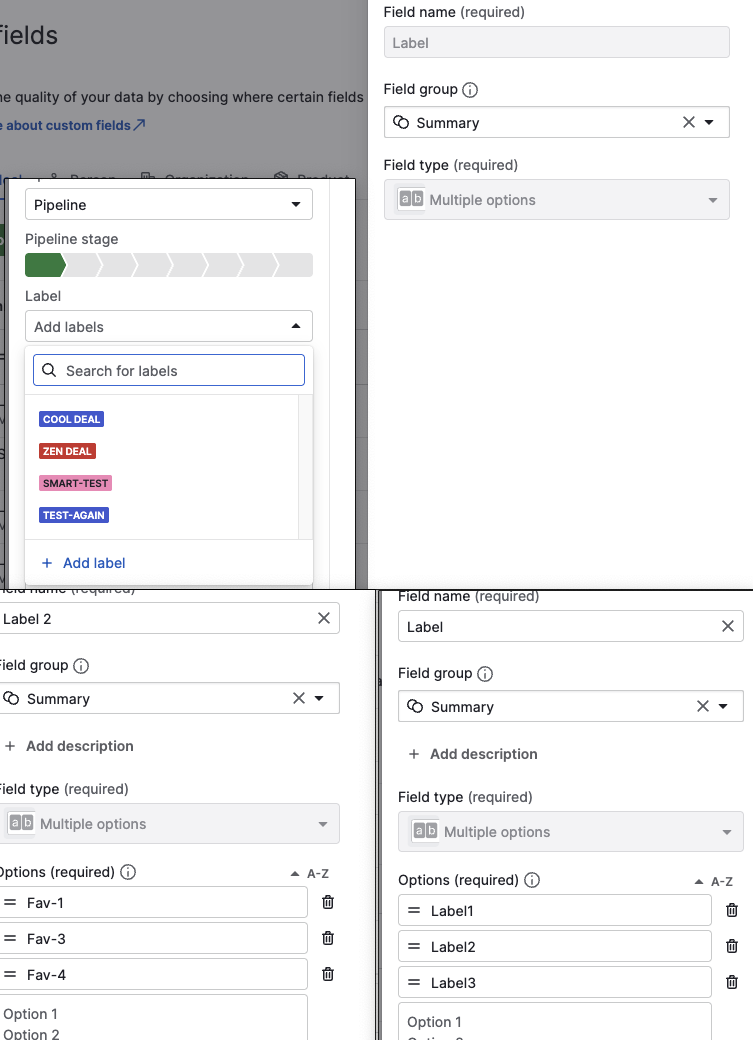Viewport: 753px width, 1040px height.
Task: Click the Field group info icon at top
Action: click(x=470, y=90)
